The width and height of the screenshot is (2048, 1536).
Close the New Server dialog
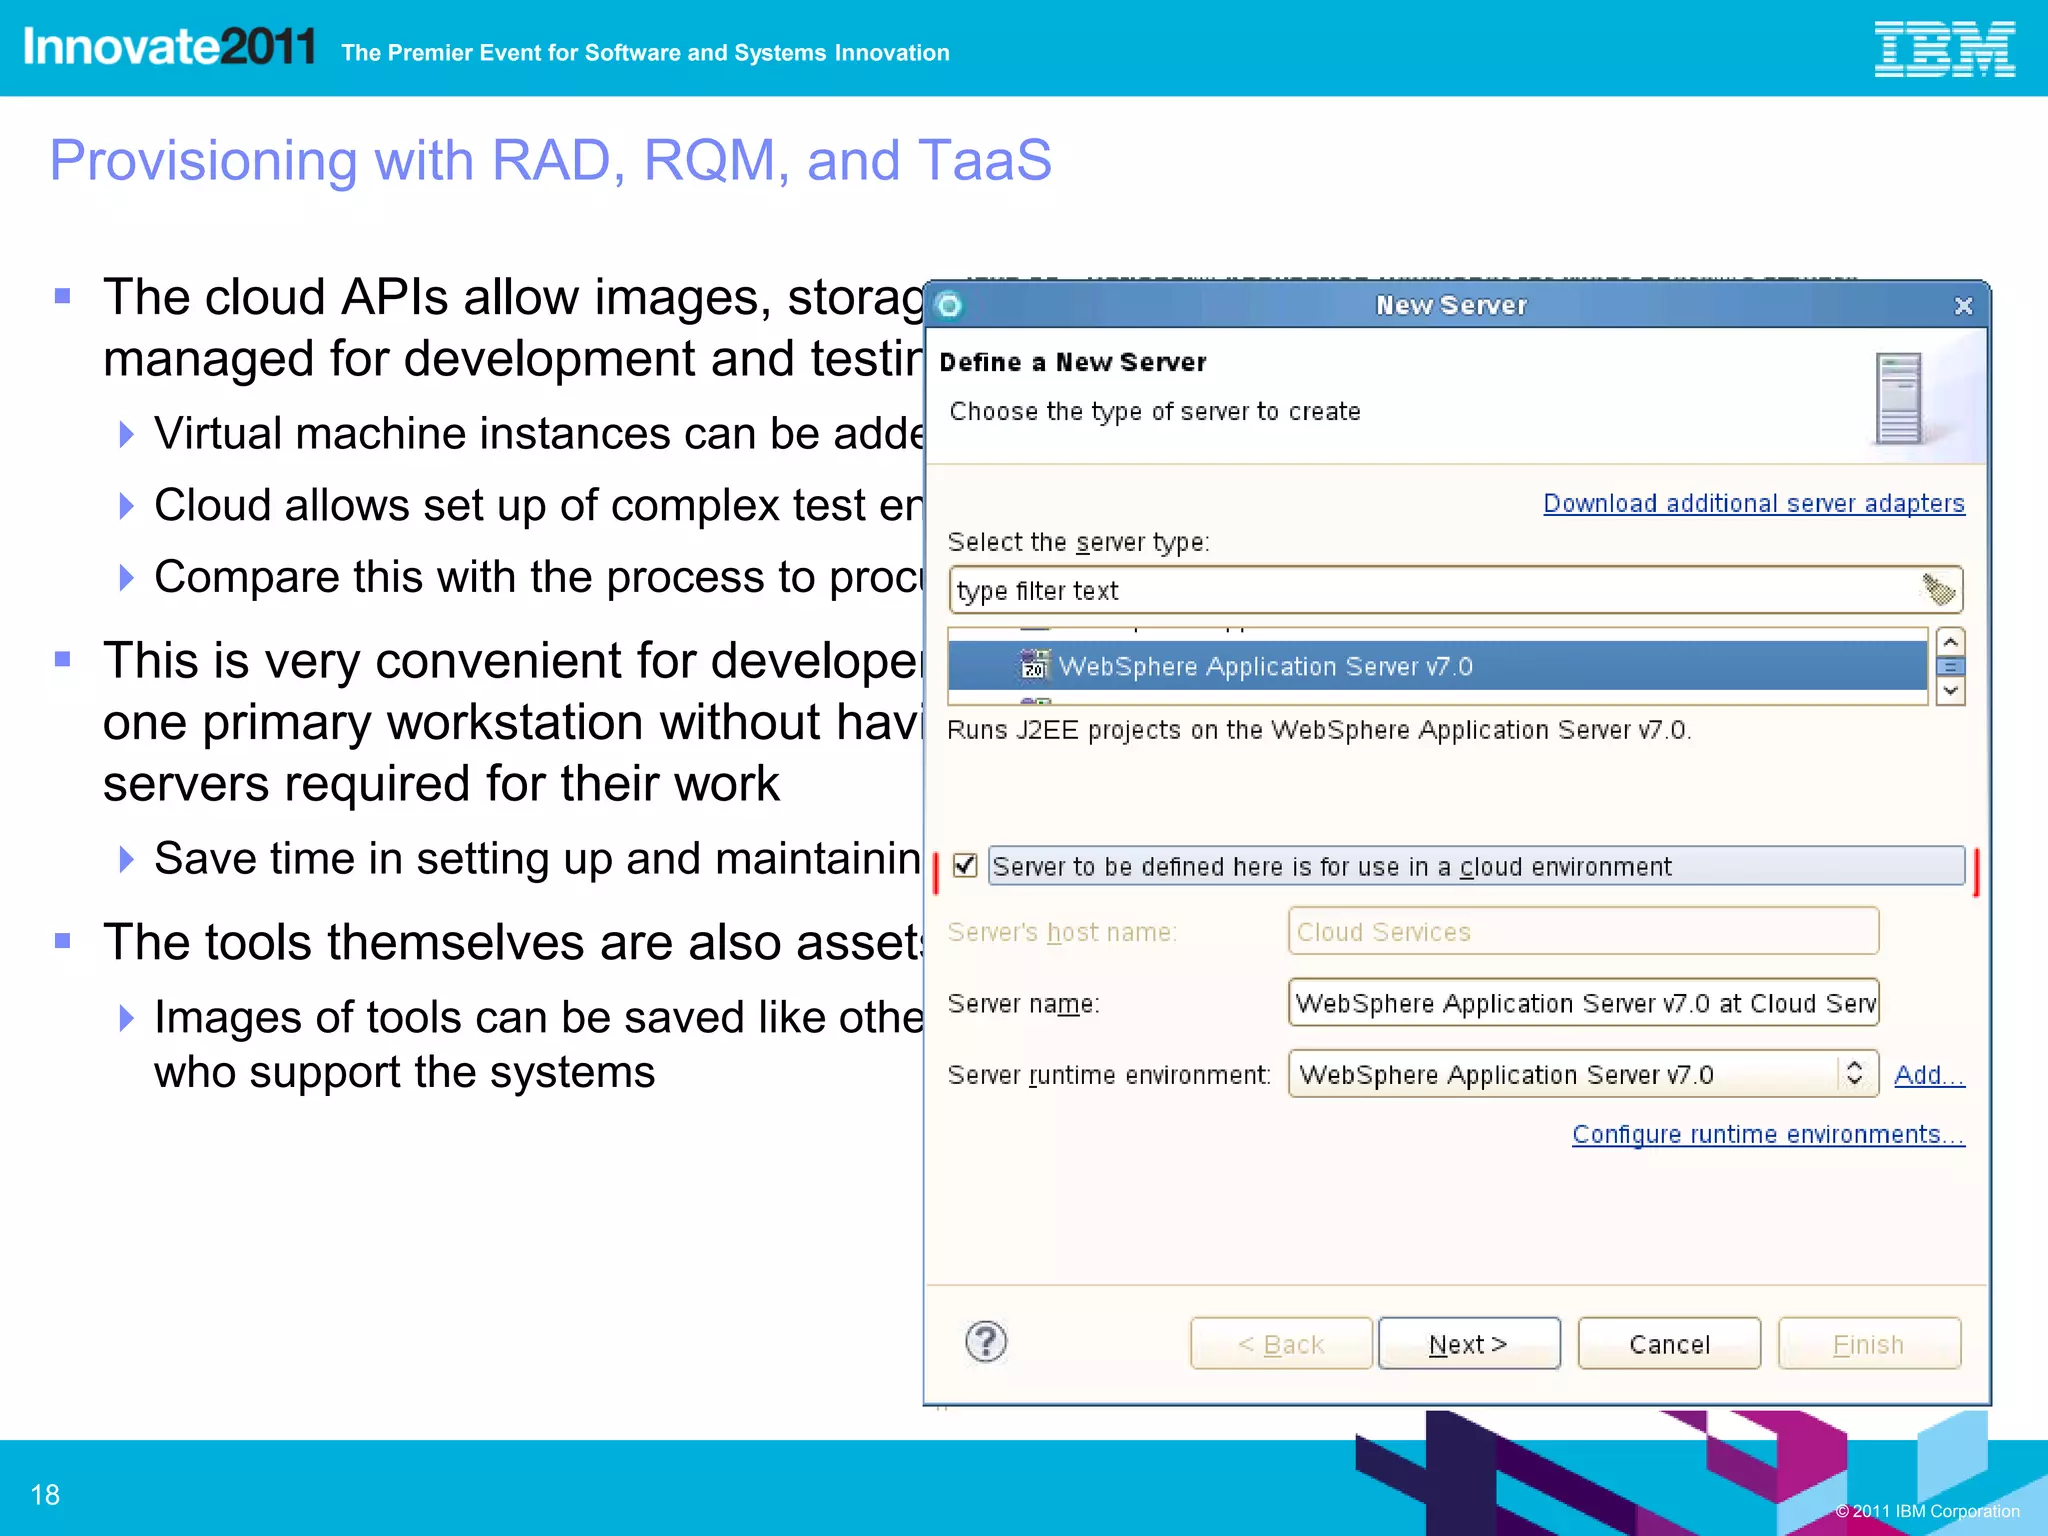(x=1963, y=306)
